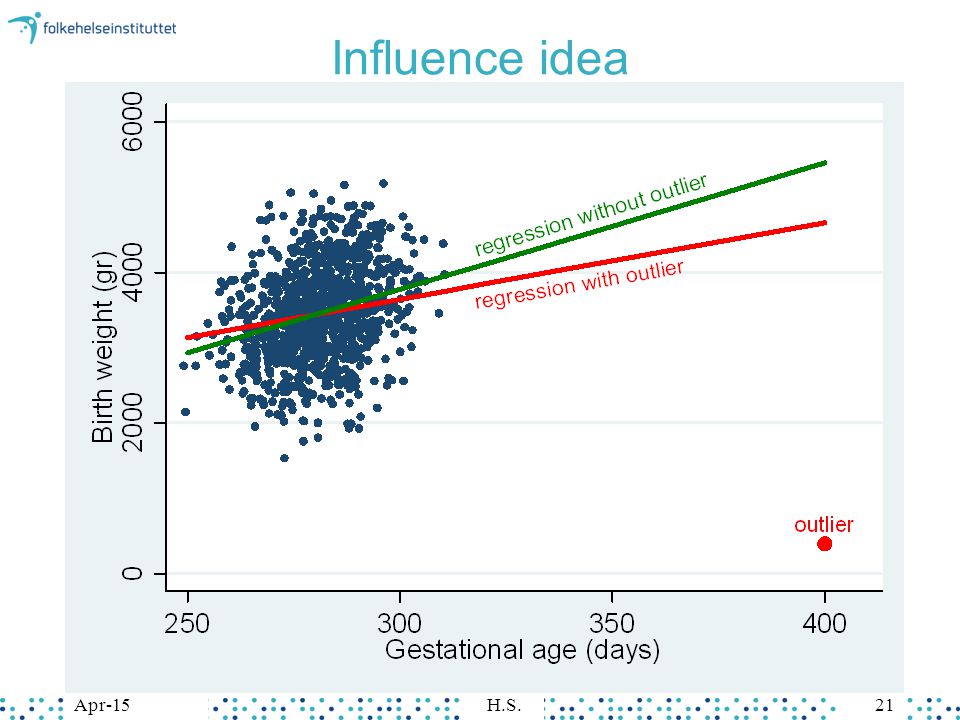The image size is (960, 720).
Task: Click the H.S. author initials footer
Action: click(504, 705)
